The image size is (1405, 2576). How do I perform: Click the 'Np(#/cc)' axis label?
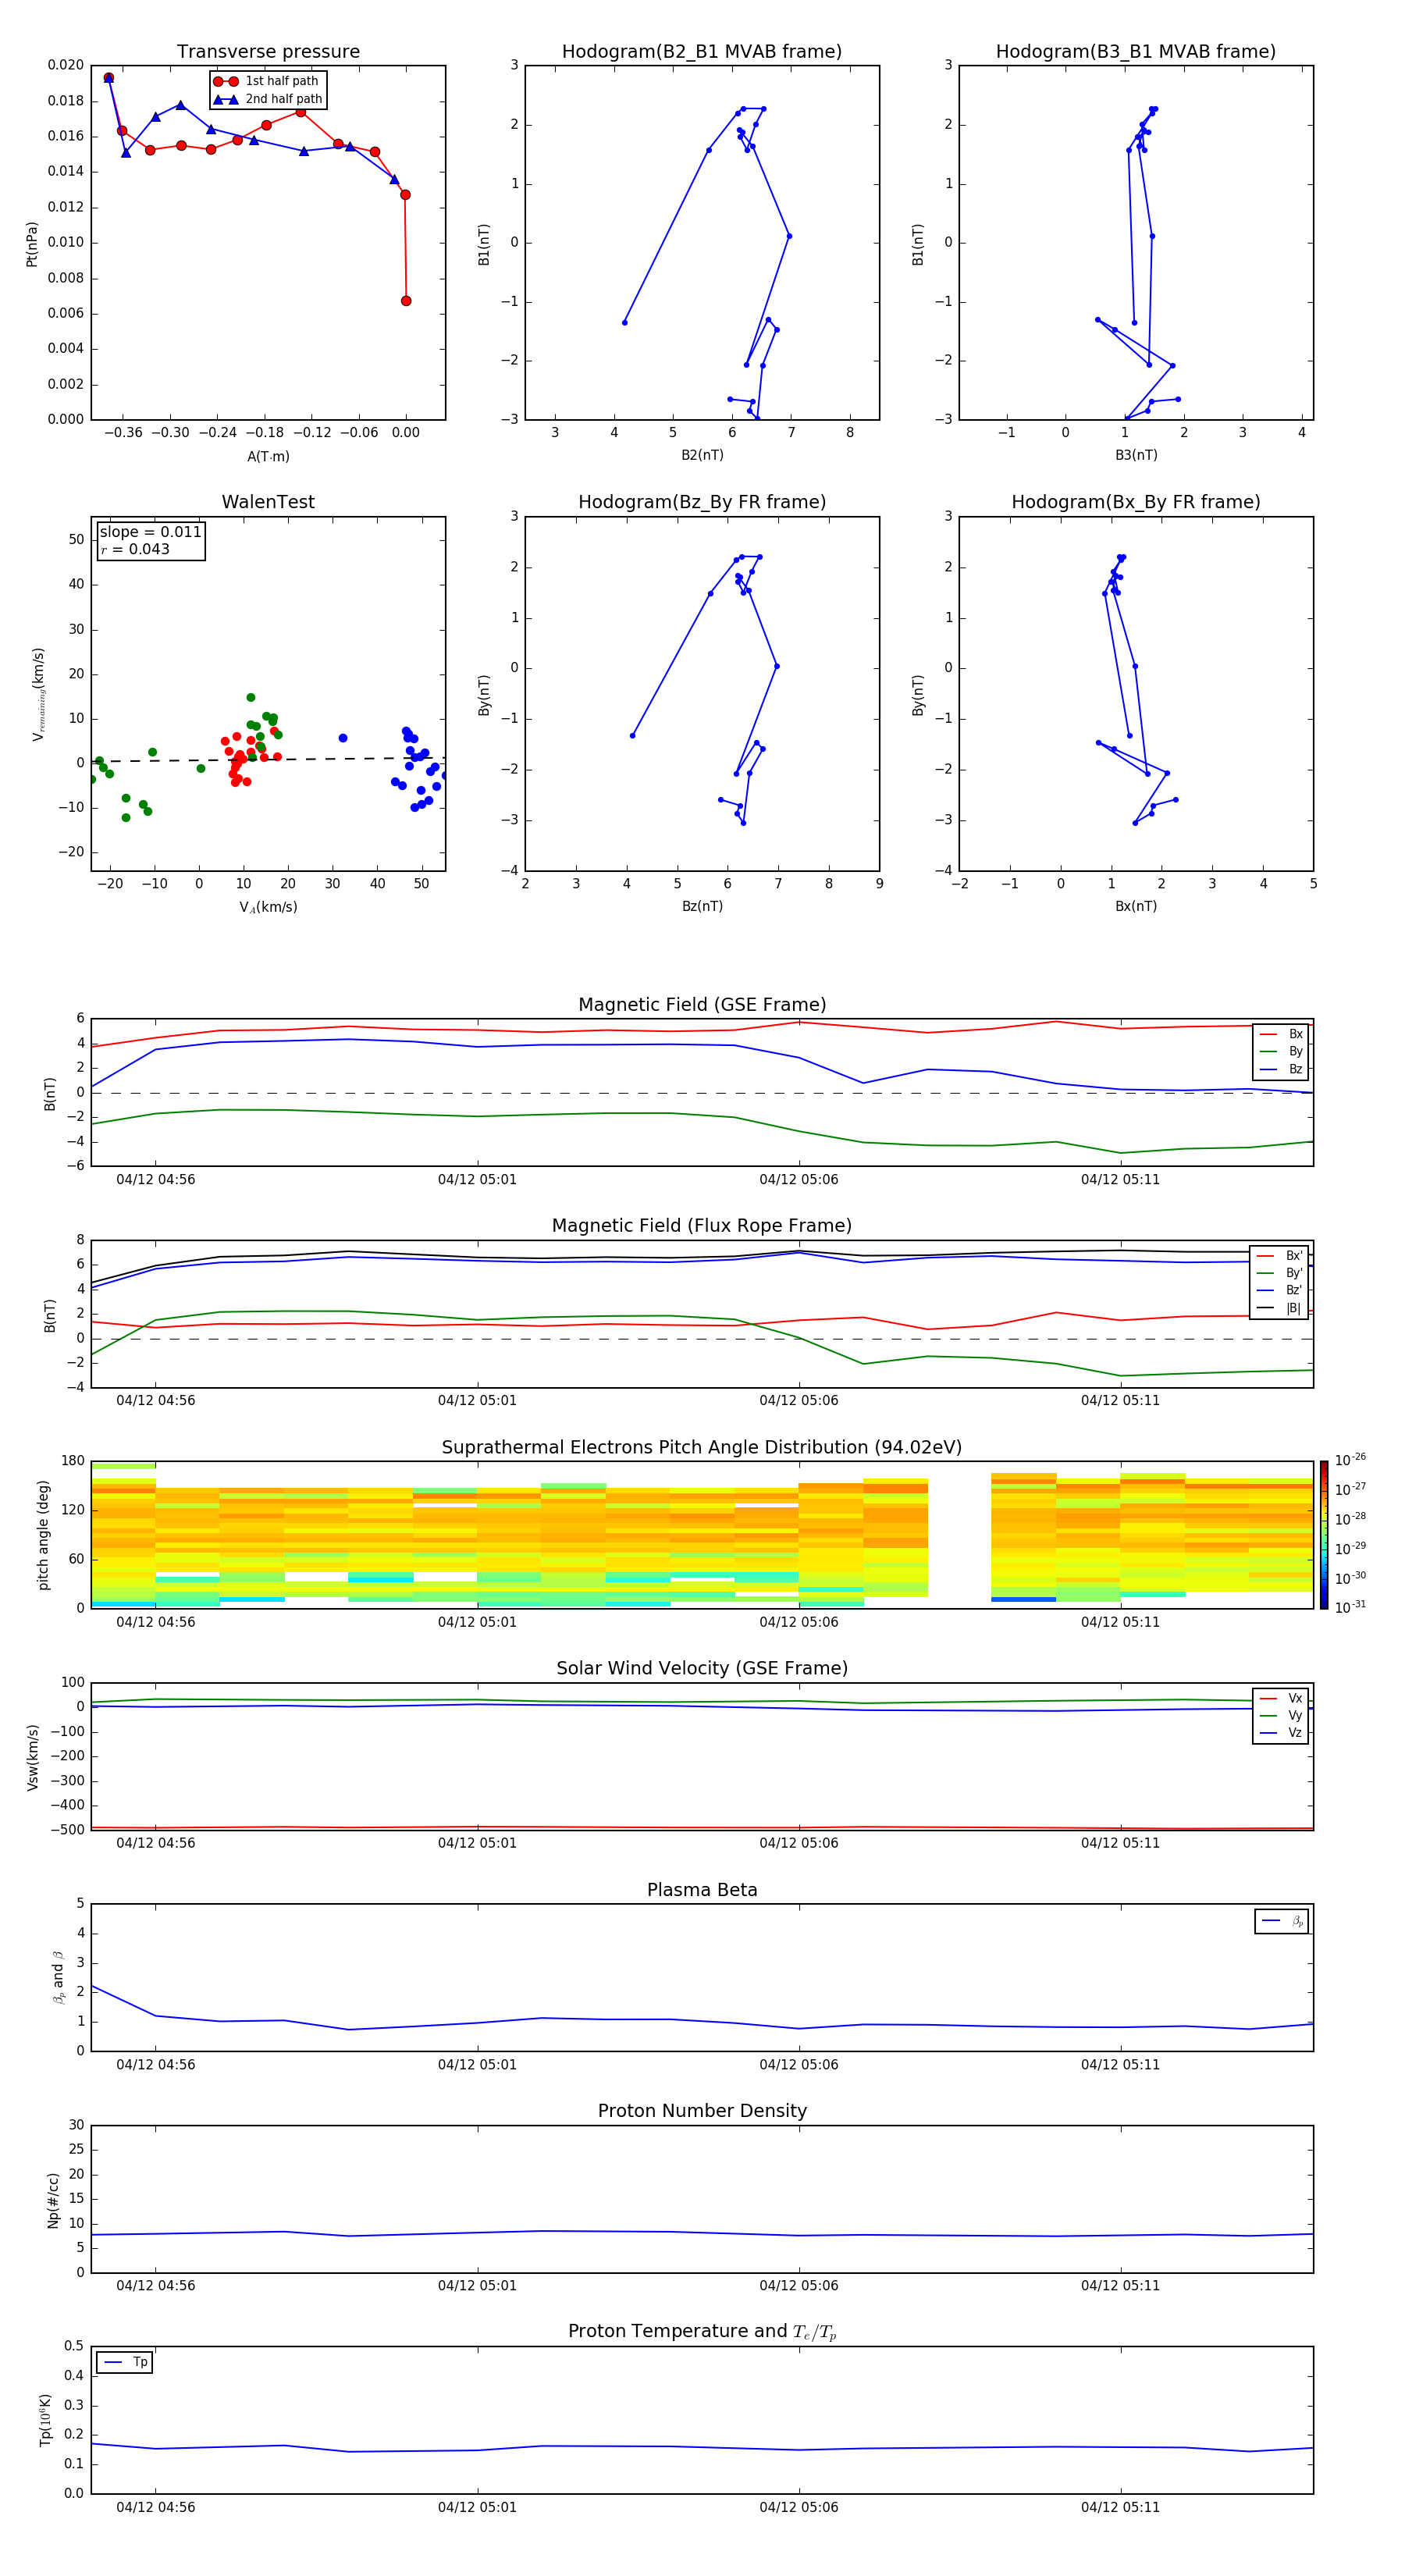53,2200
